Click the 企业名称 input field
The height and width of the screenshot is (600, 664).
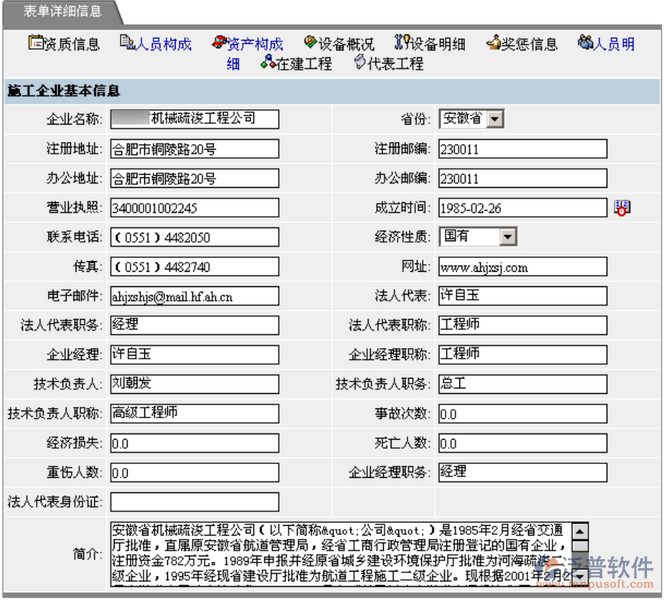tap(194, 119)
